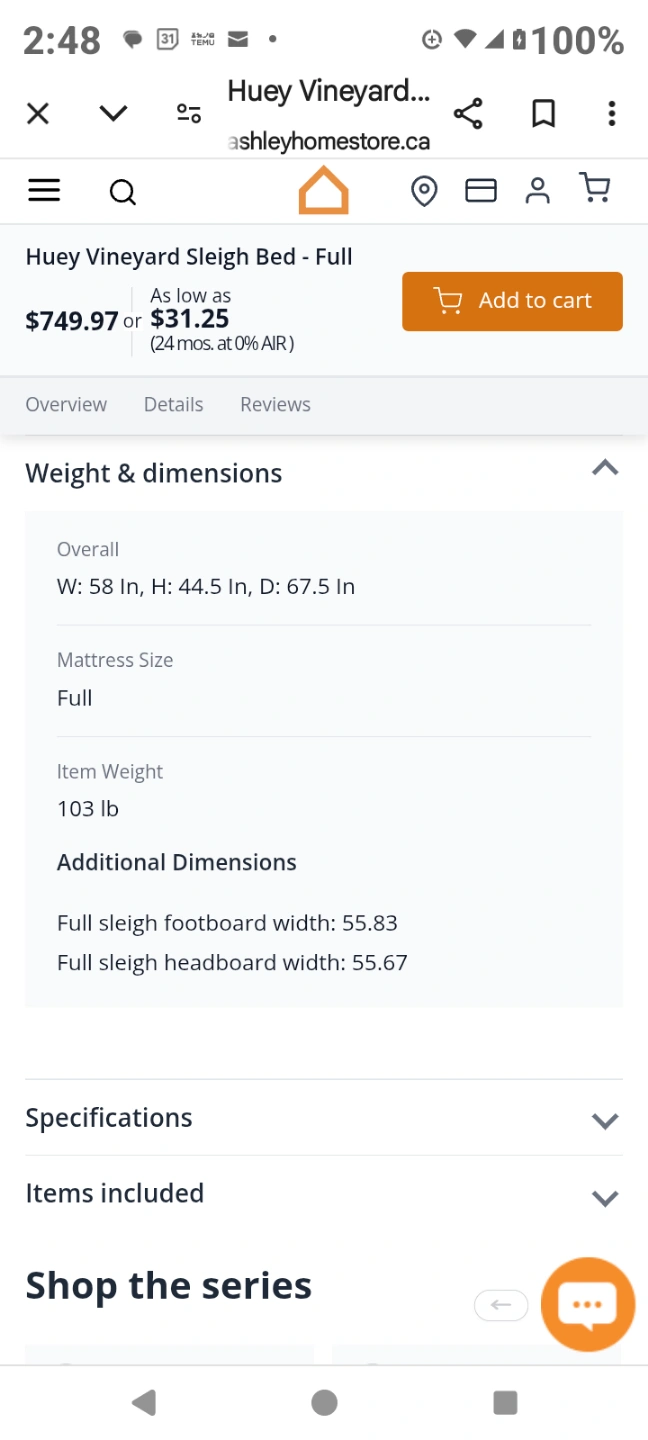Open browser three-dot overflow menu
Viewport: 648px width, 1440px height.
(611, 113)
